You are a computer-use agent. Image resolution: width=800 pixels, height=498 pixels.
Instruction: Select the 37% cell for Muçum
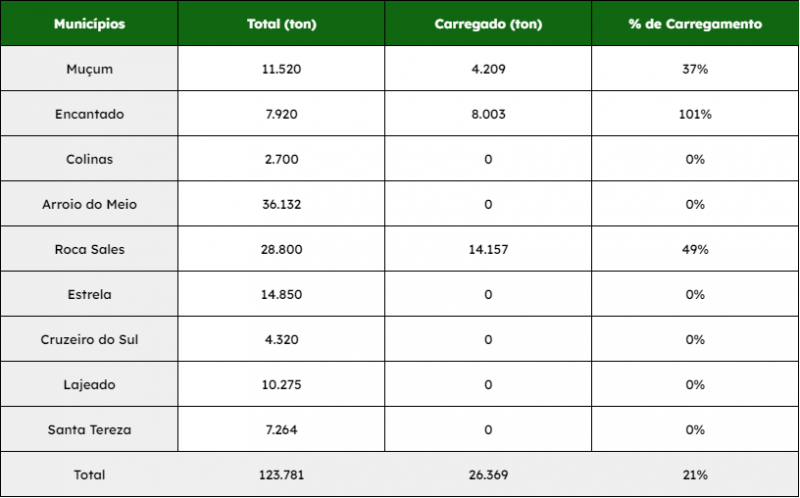[x=695, y=69]
